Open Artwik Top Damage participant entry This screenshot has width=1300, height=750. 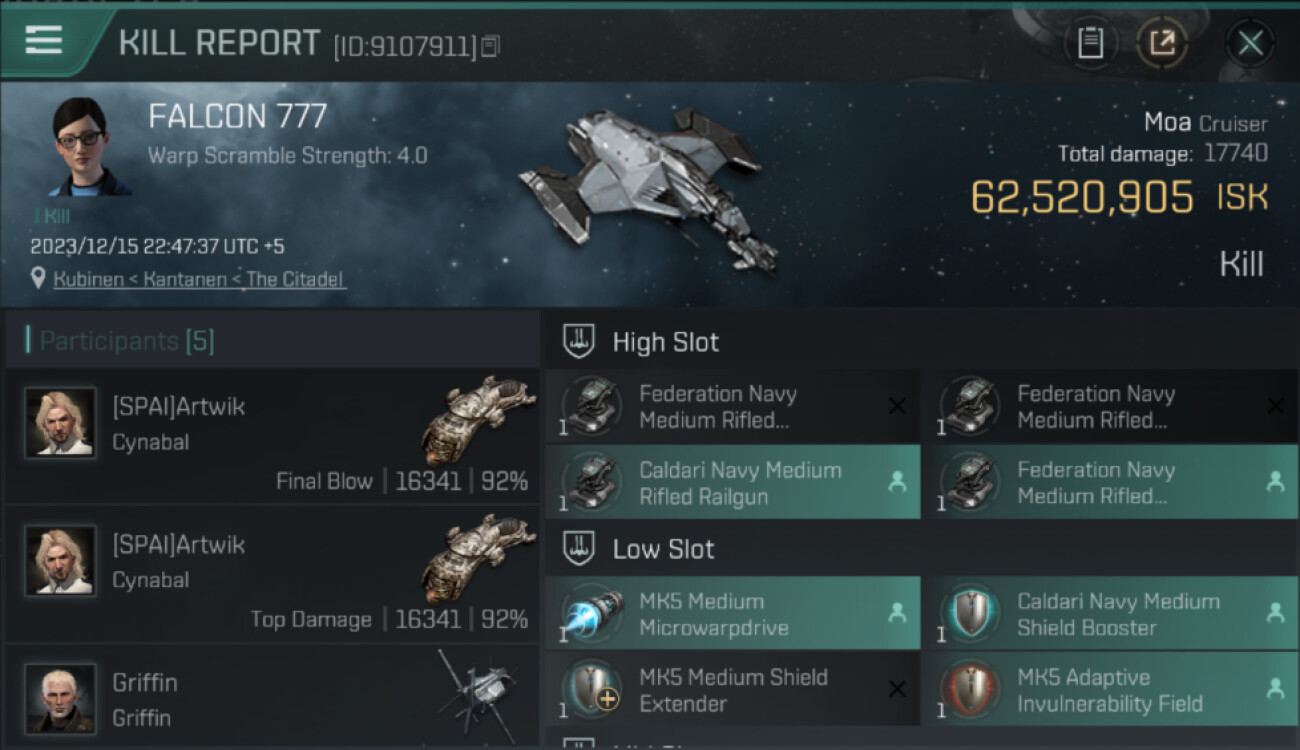(272, 575)
